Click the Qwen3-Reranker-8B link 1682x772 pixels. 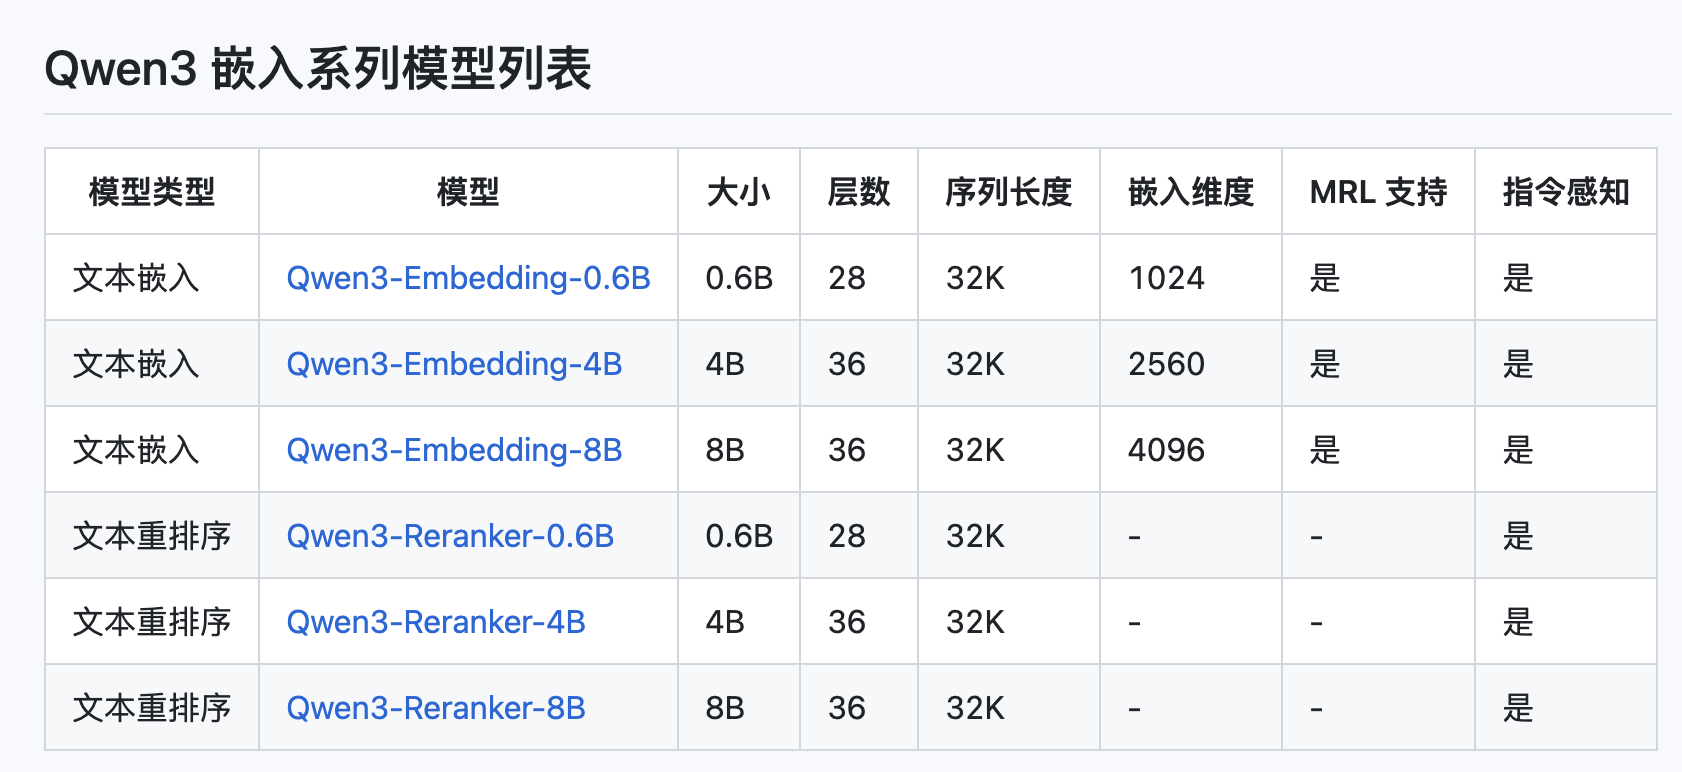(x=436, y=708)
